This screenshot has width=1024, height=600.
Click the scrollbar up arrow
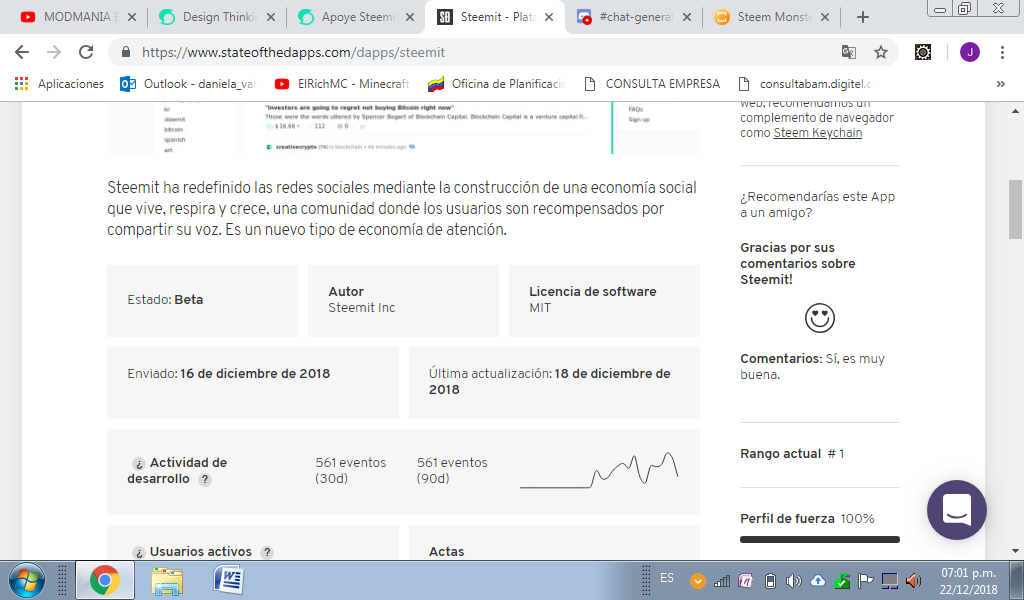point(1016,111)
